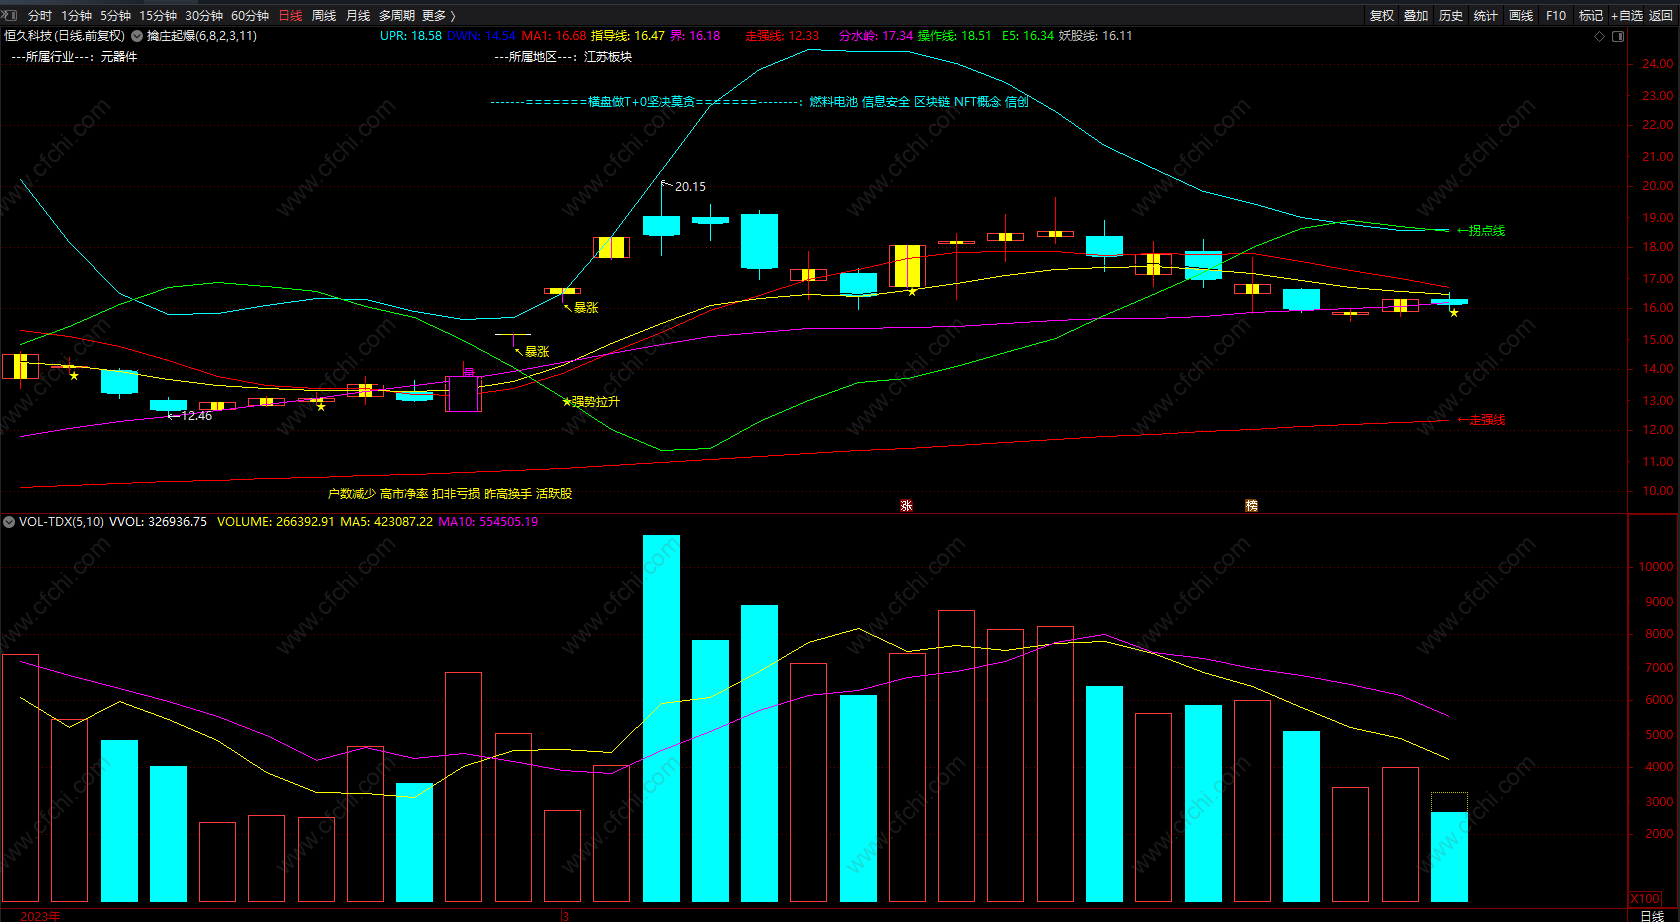
Task: Click the 标记 mark button
Action: click(1591, 16)
